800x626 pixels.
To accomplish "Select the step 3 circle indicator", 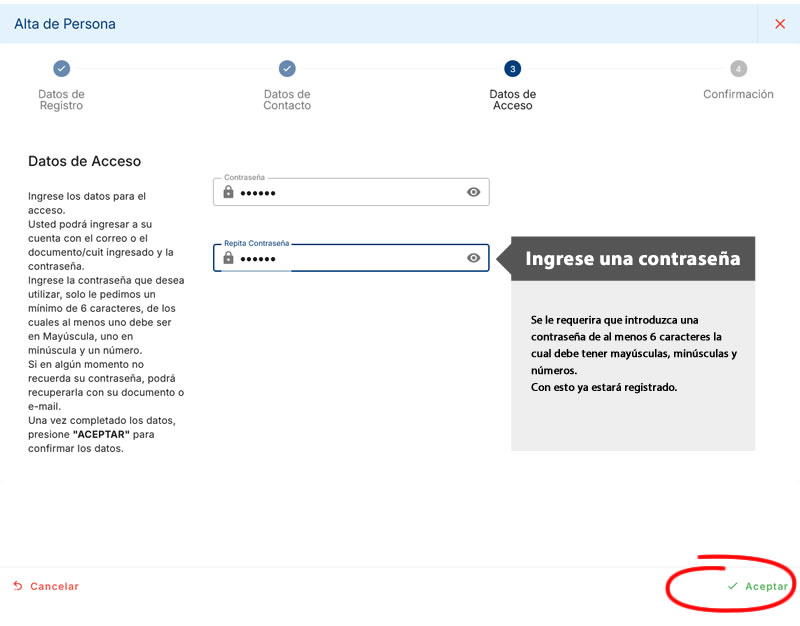I will (x=512, y=69).
